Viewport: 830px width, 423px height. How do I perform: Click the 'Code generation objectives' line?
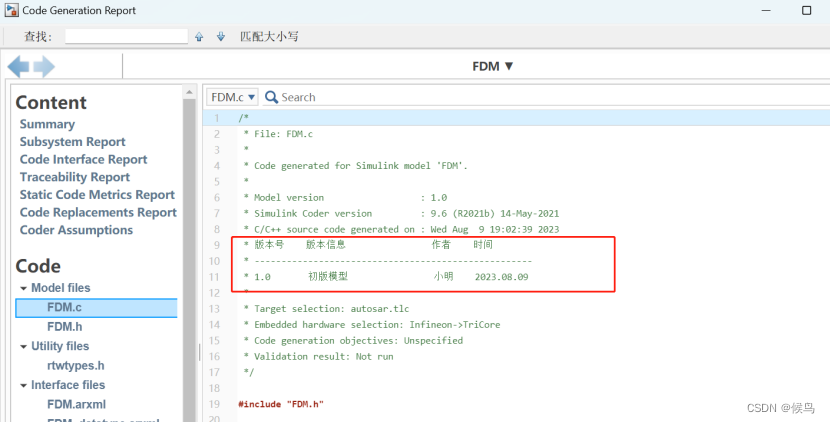(x=353, y=340)
